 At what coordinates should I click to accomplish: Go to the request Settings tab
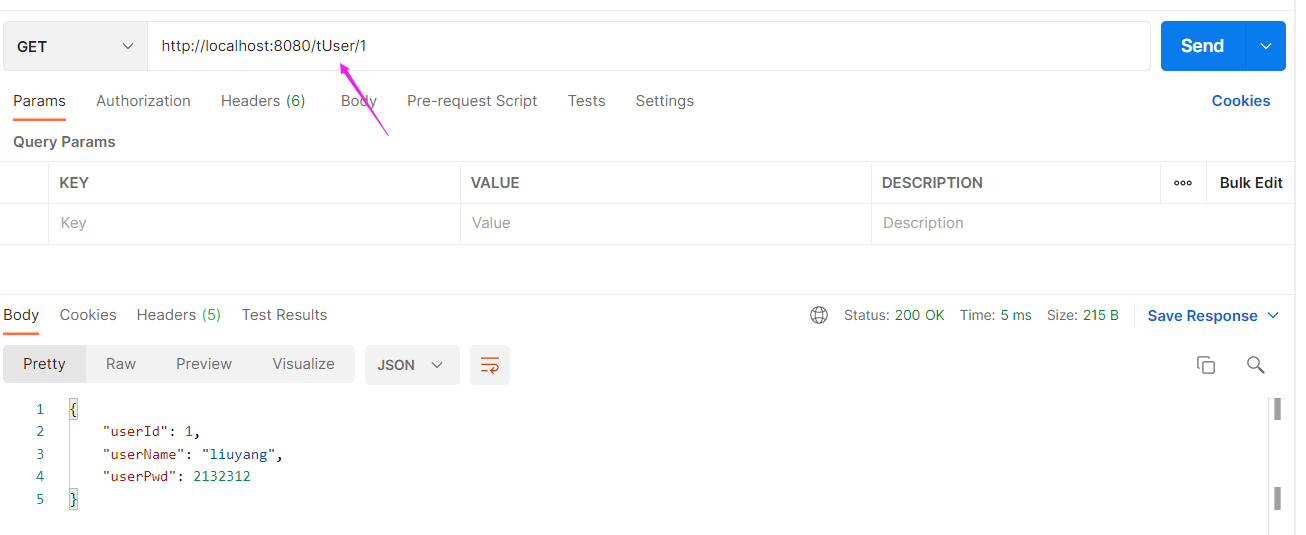pos(664,101)
